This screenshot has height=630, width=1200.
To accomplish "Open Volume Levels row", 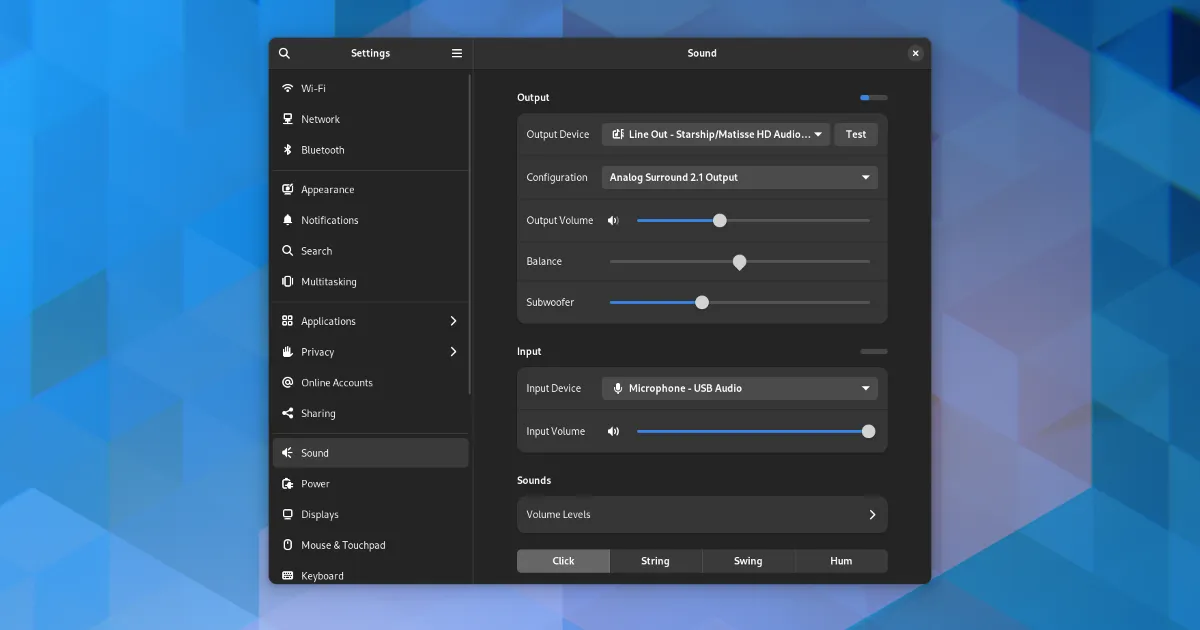I will coord(701,515).
